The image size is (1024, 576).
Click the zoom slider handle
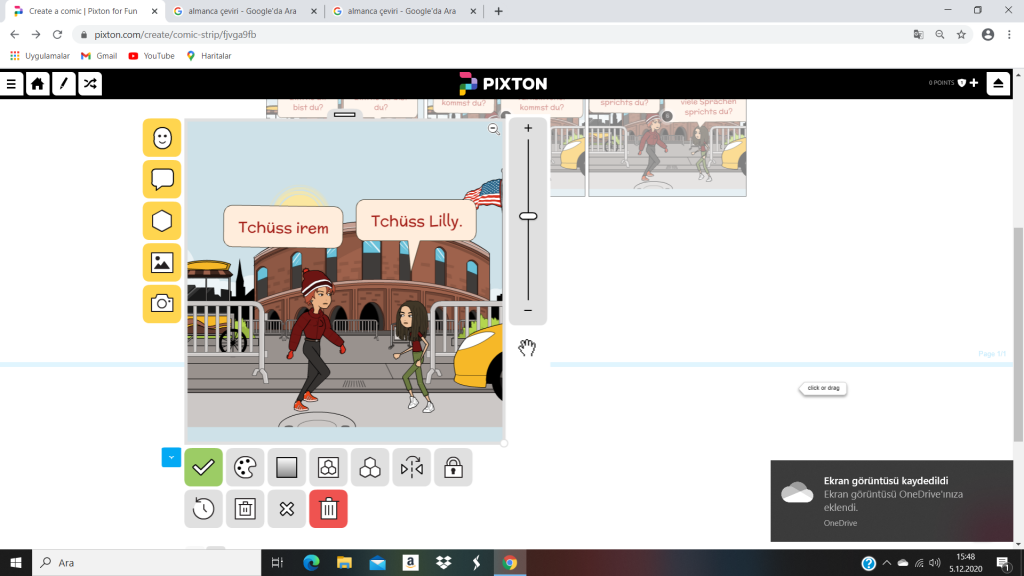click(x=528, y=216)
